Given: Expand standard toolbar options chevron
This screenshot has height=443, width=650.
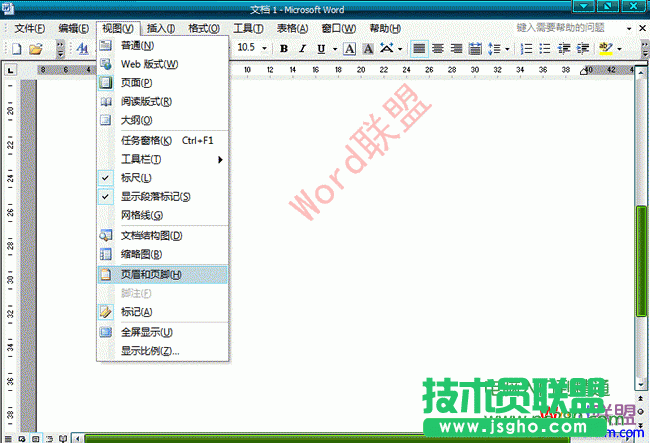Looking at the screenshot, I should [x=61, y=49].
